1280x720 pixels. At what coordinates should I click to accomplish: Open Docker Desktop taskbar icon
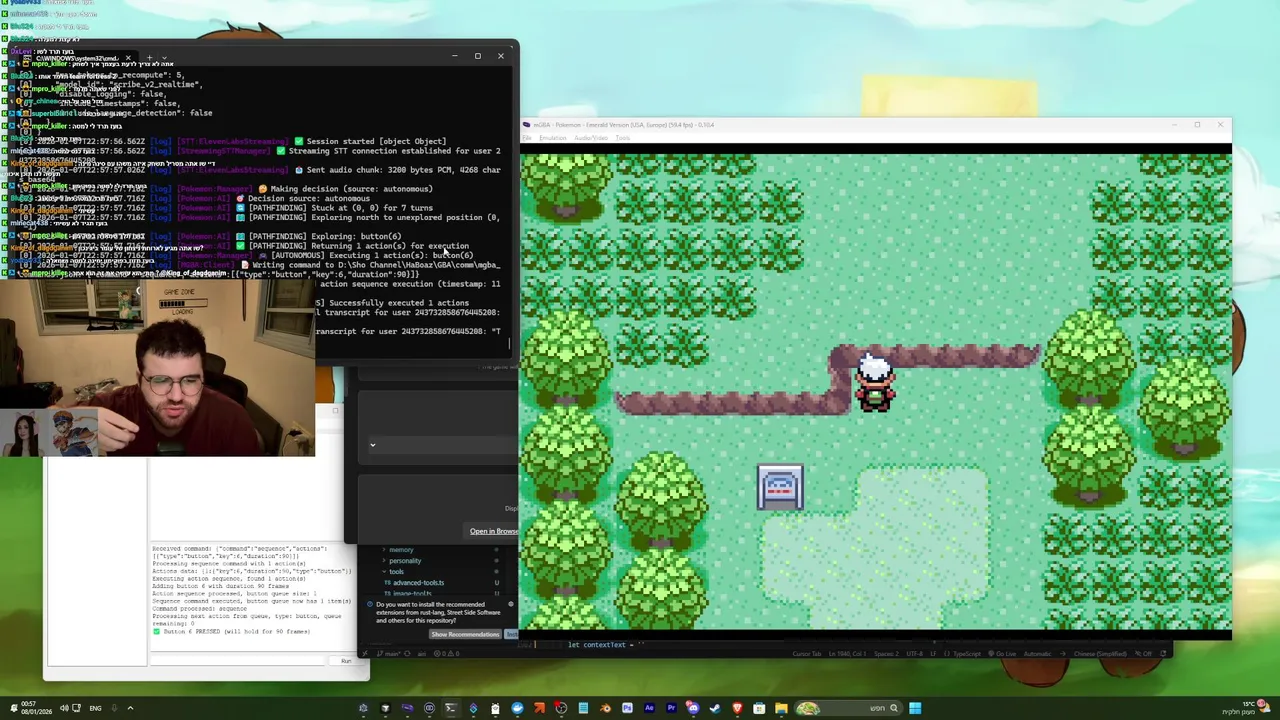tap(517, 709)
